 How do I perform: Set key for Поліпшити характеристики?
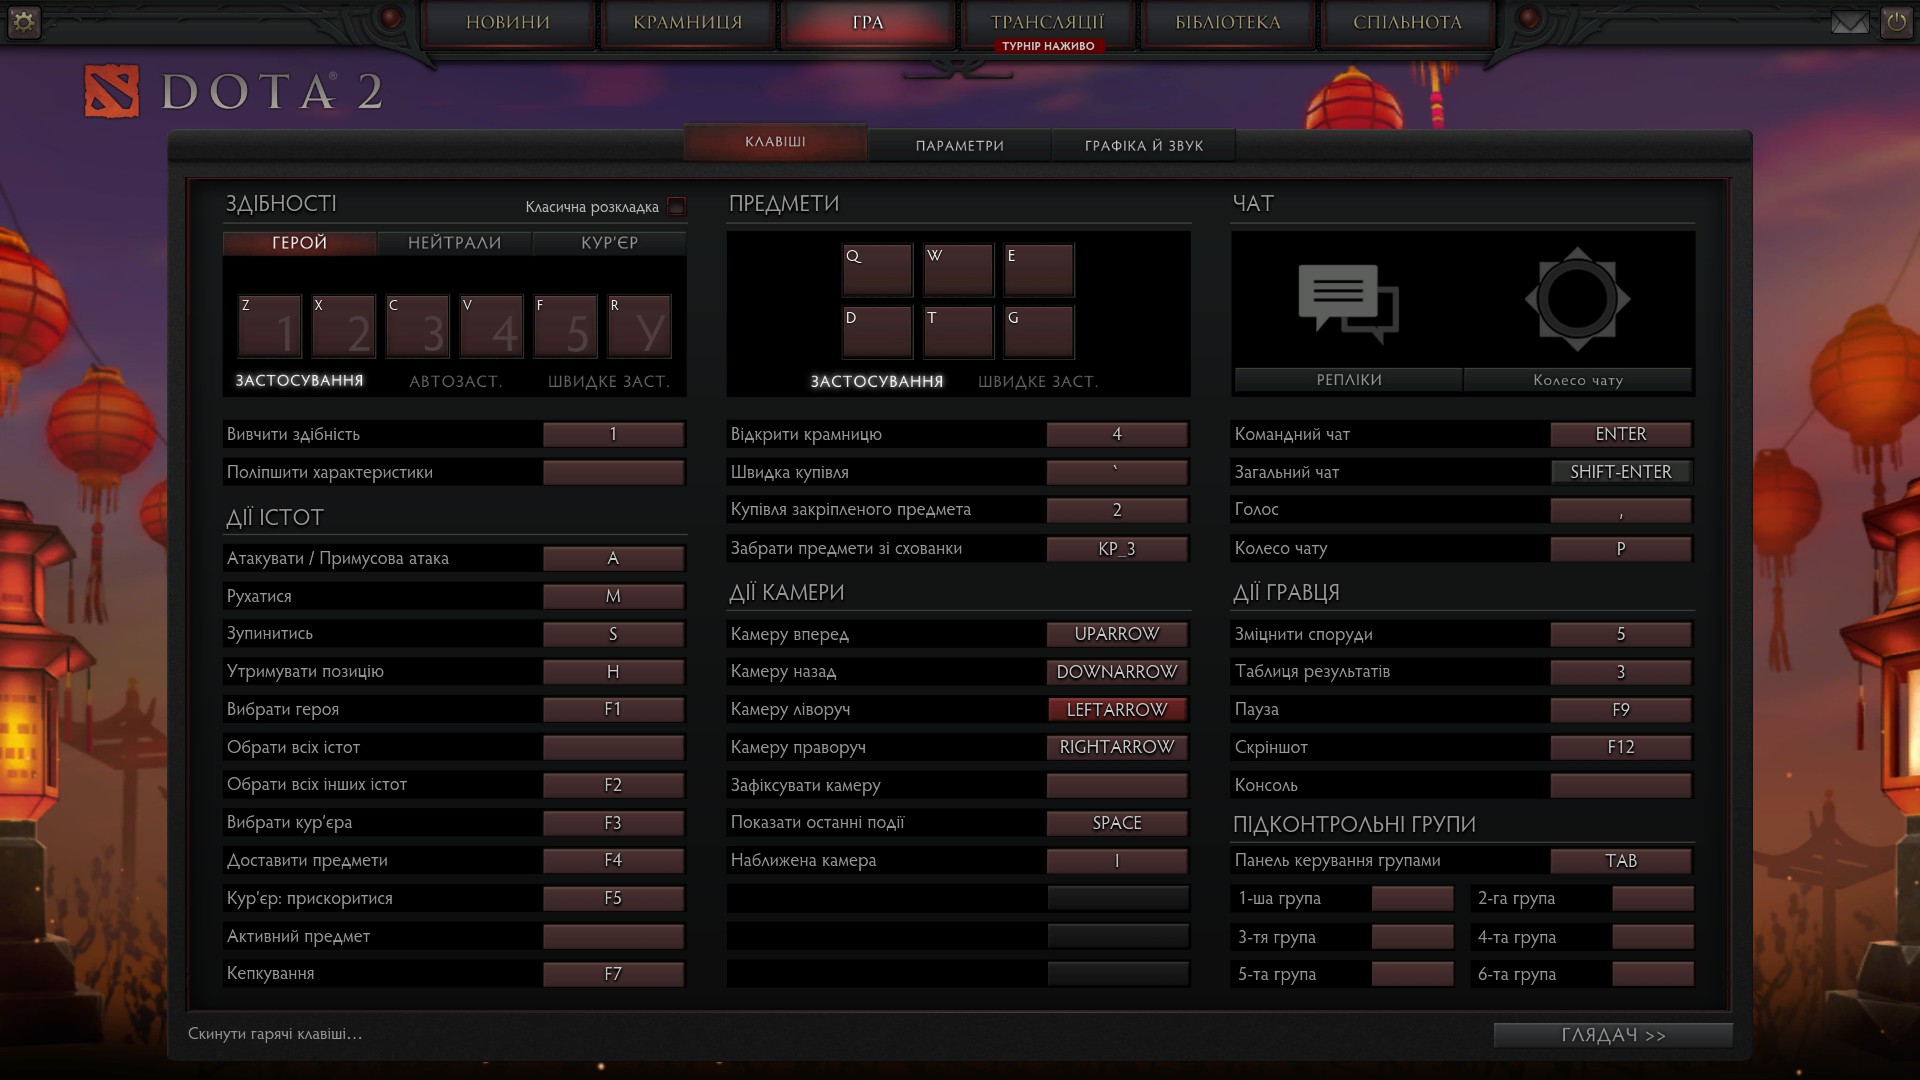(613, 472)
